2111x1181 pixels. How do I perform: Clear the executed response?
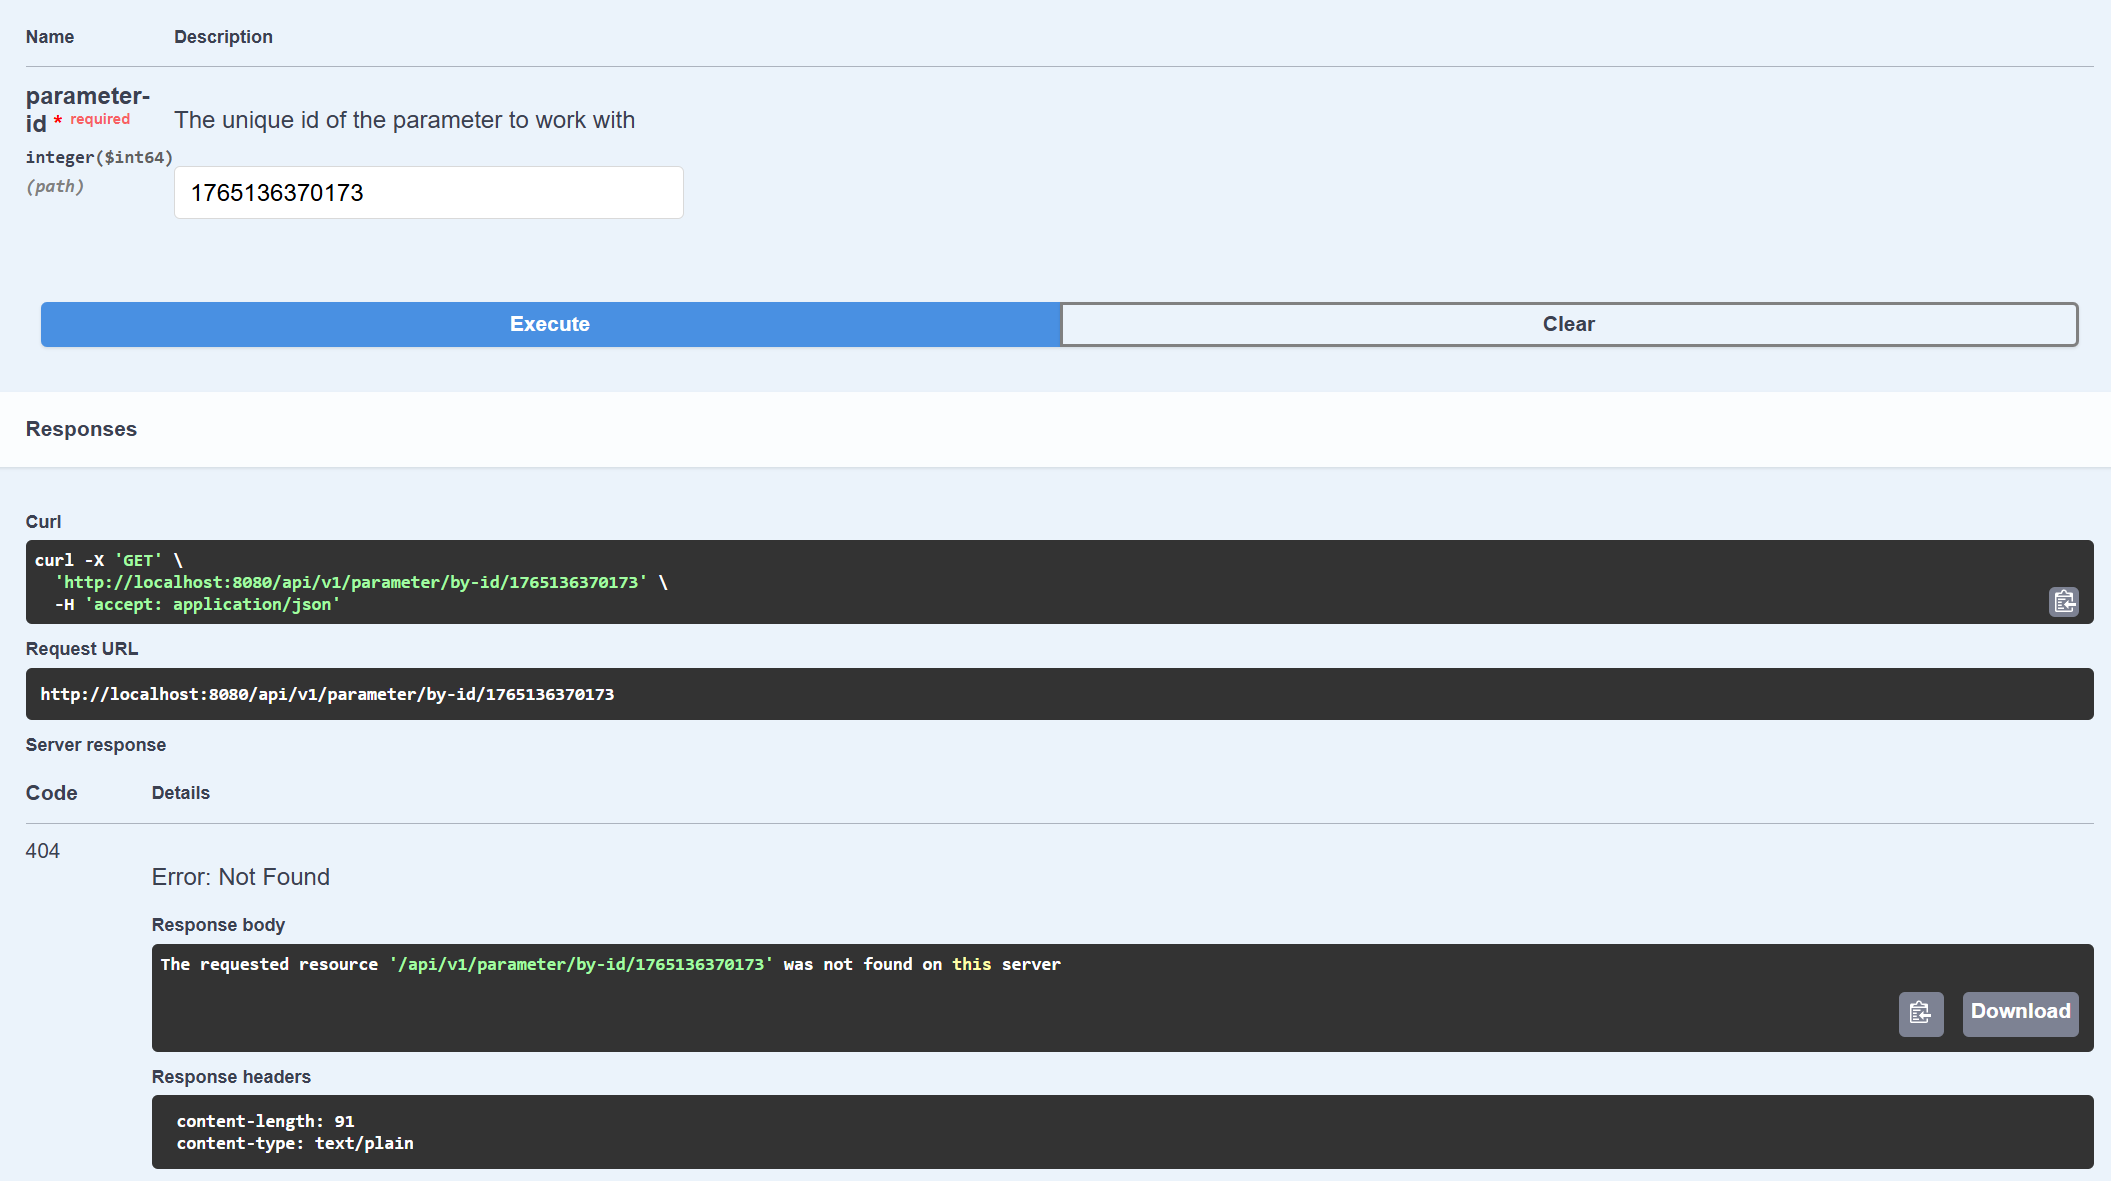point(1568,324)
